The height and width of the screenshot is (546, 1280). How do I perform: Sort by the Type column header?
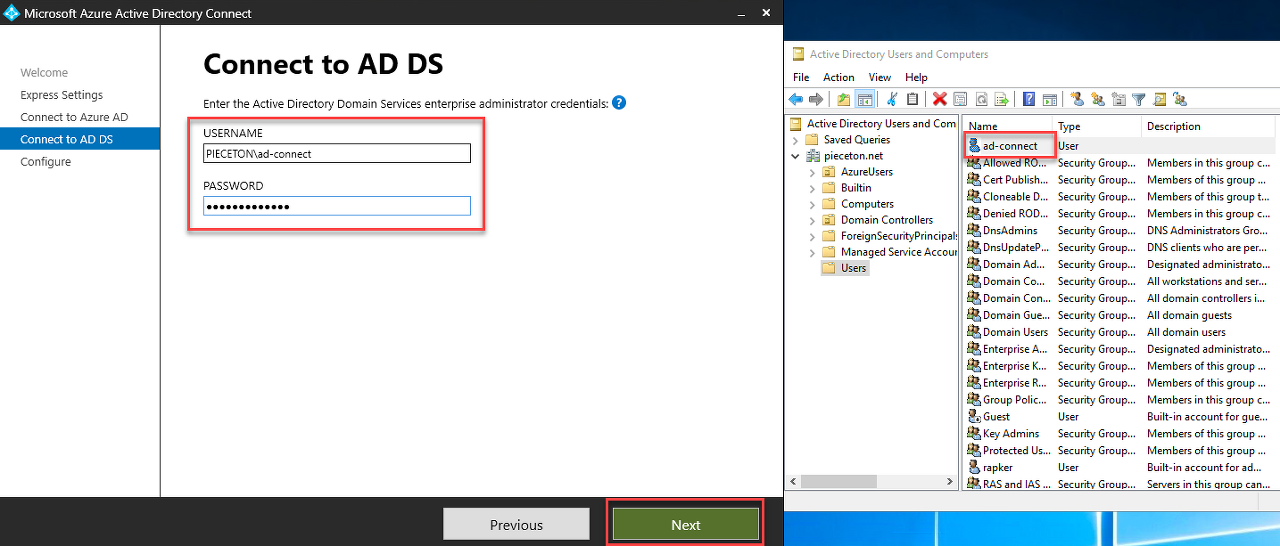1097,126
